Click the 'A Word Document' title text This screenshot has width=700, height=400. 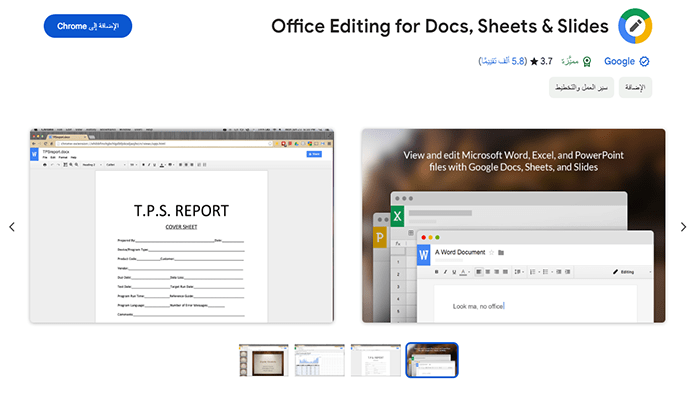pyautogui.click(x=460, y=252)
